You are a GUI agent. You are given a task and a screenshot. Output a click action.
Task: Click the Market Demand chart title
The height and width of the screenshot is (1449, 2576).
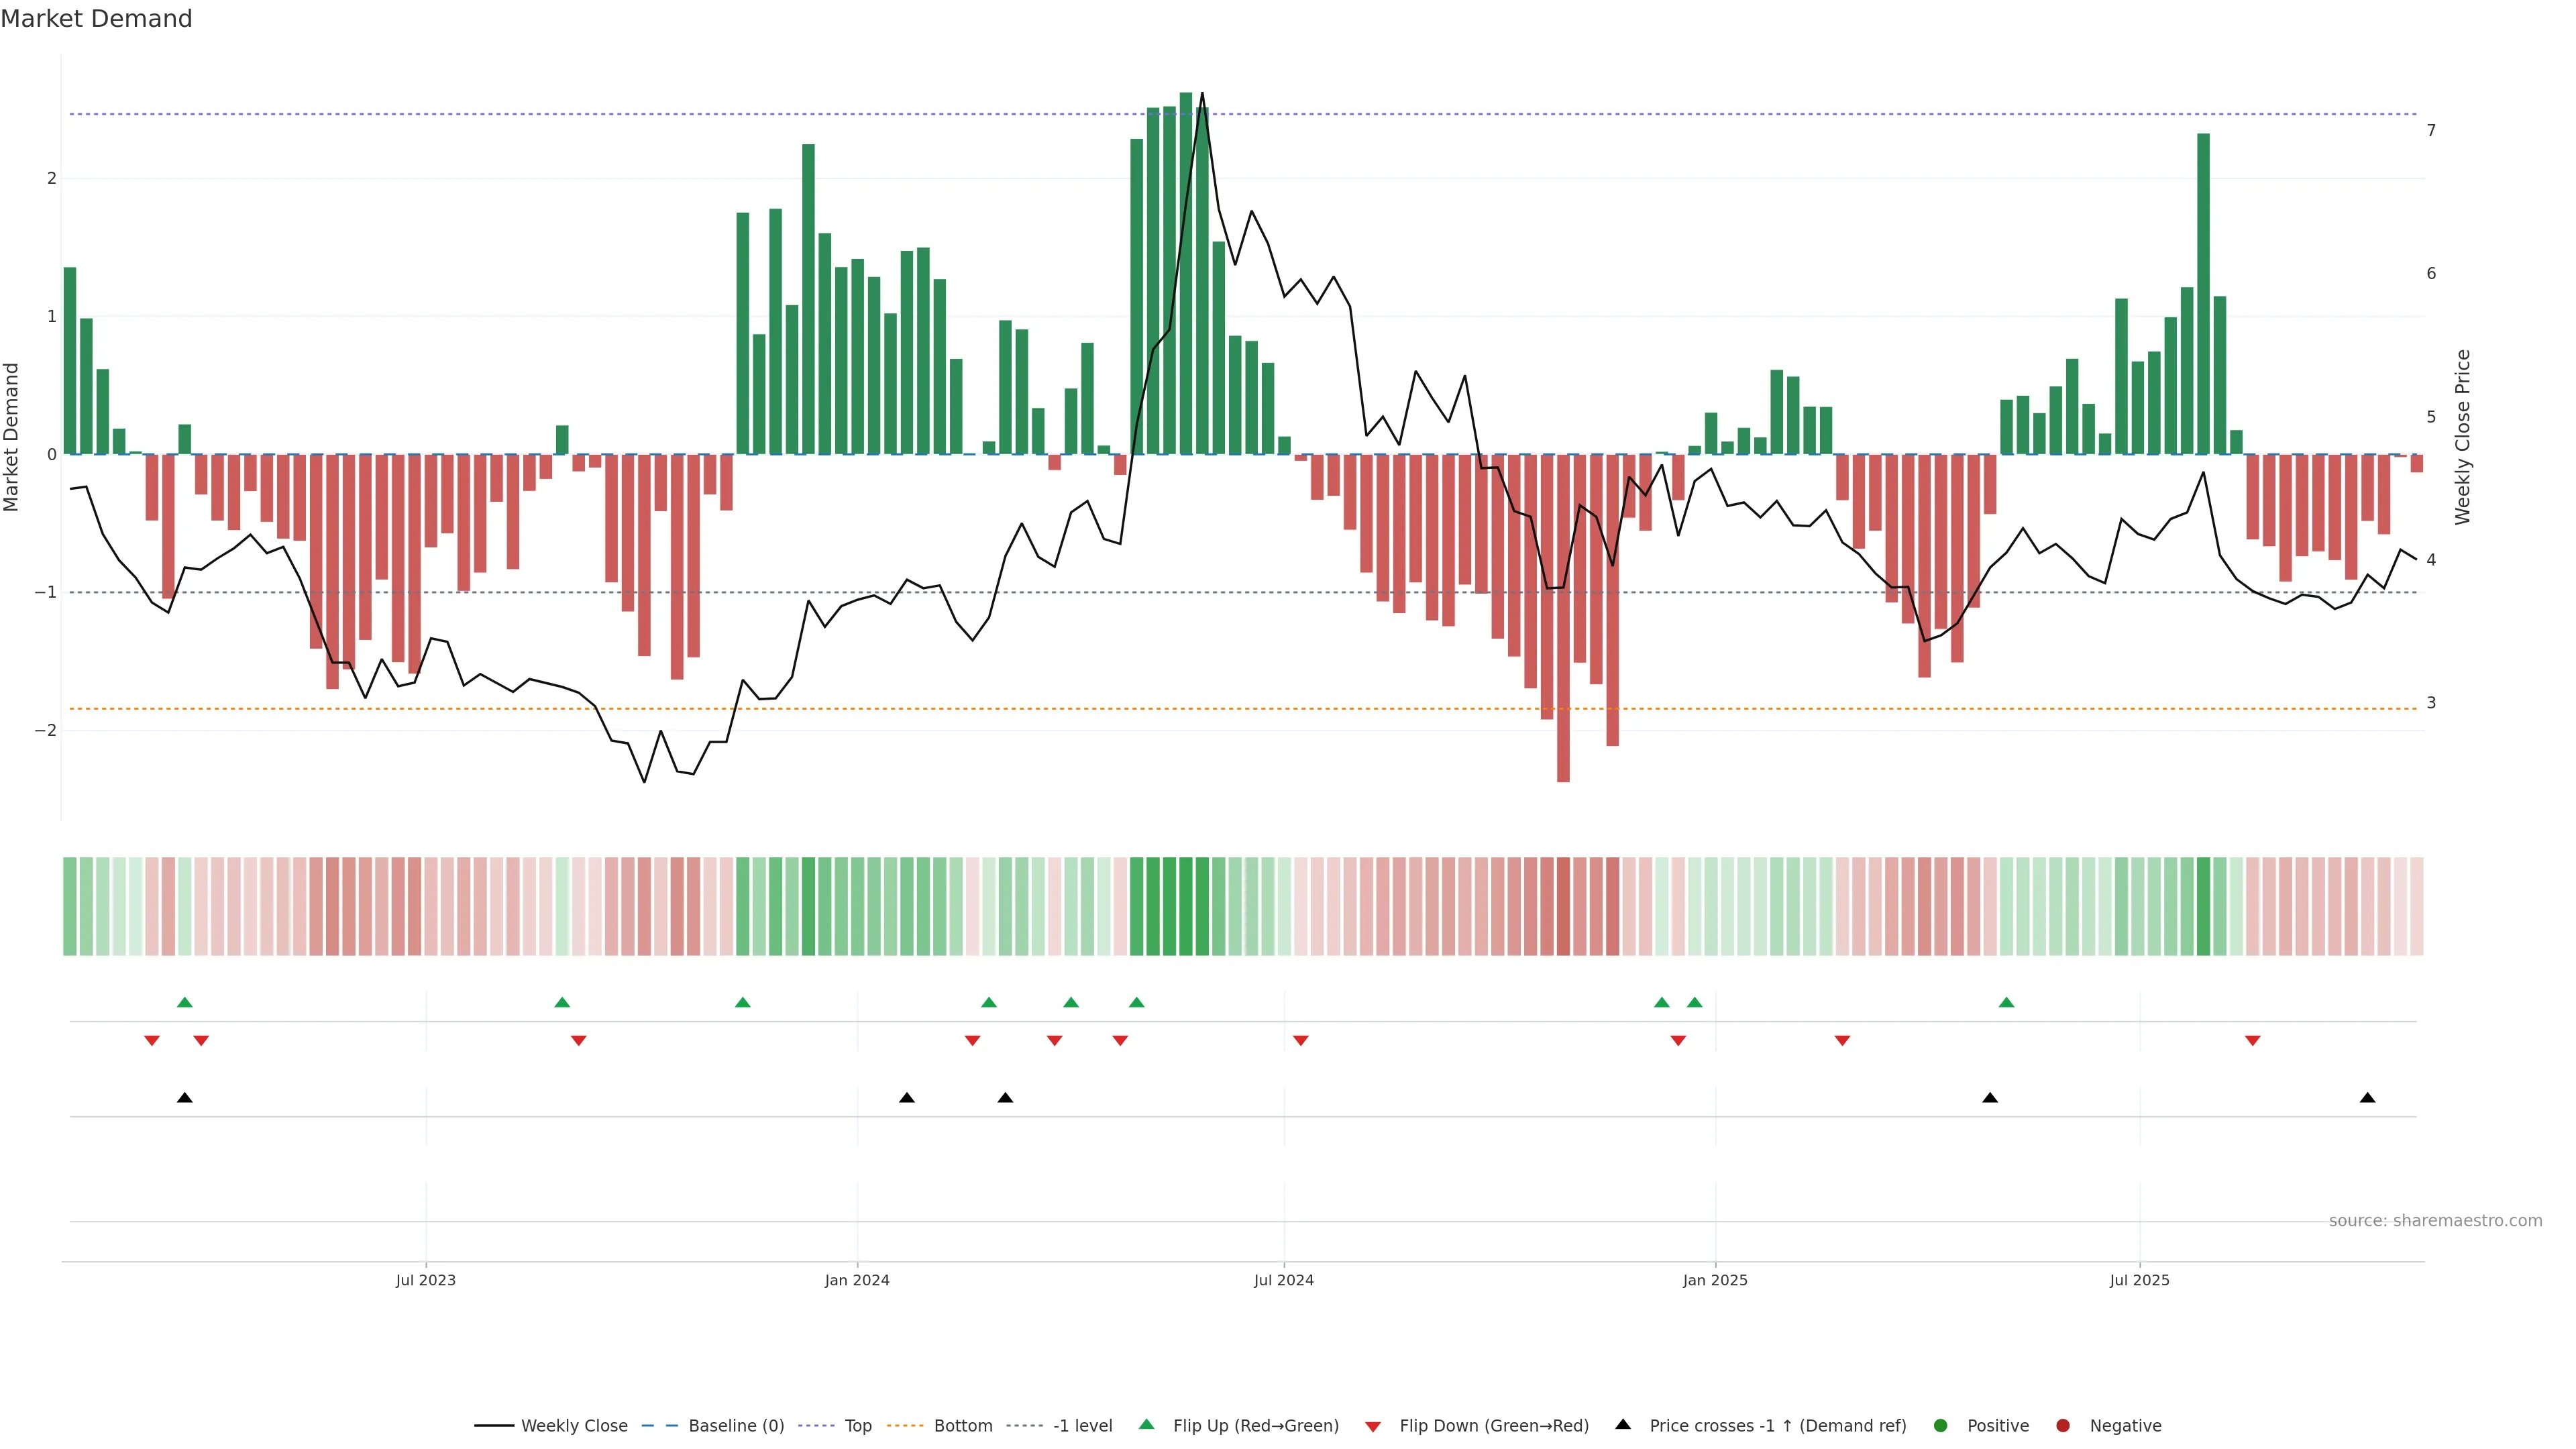tap(97, 19)
